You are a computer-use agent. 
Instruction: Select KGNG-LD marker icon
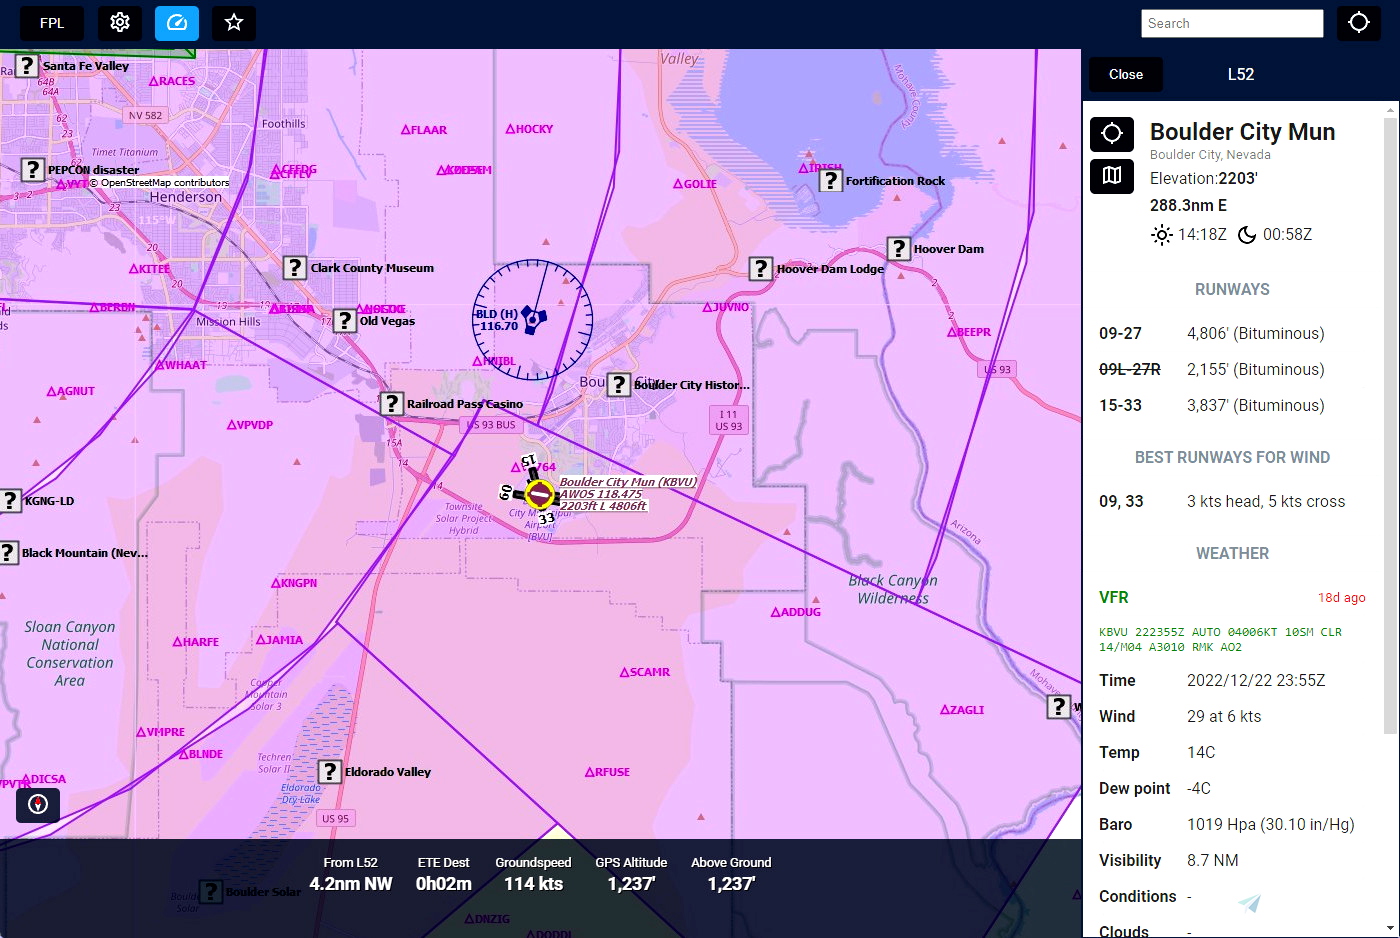(9, 500)
